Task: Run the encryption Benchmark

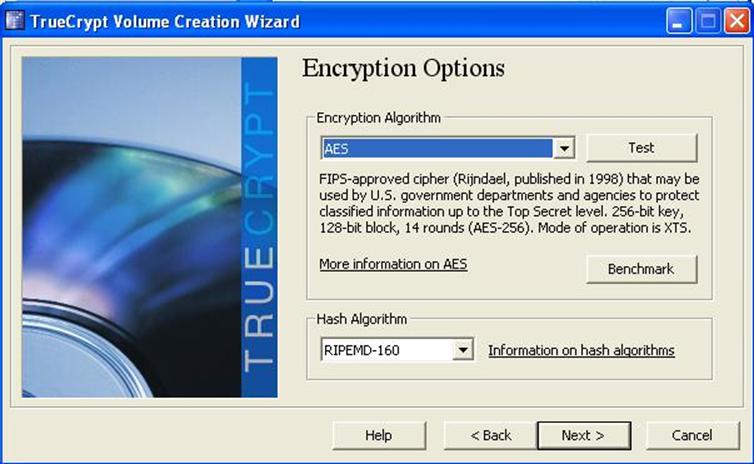Action: click(x=641, y=269)
